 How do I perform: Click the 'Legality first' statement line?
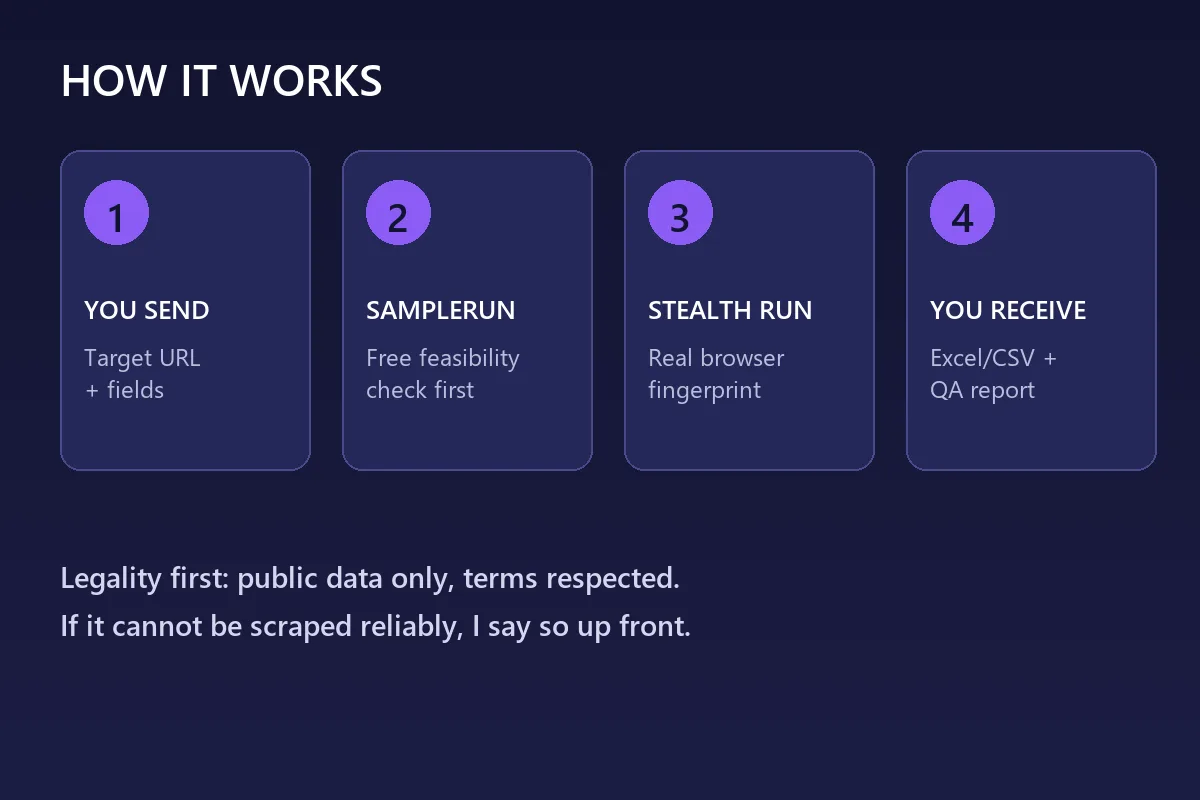[x=370, y=579]
